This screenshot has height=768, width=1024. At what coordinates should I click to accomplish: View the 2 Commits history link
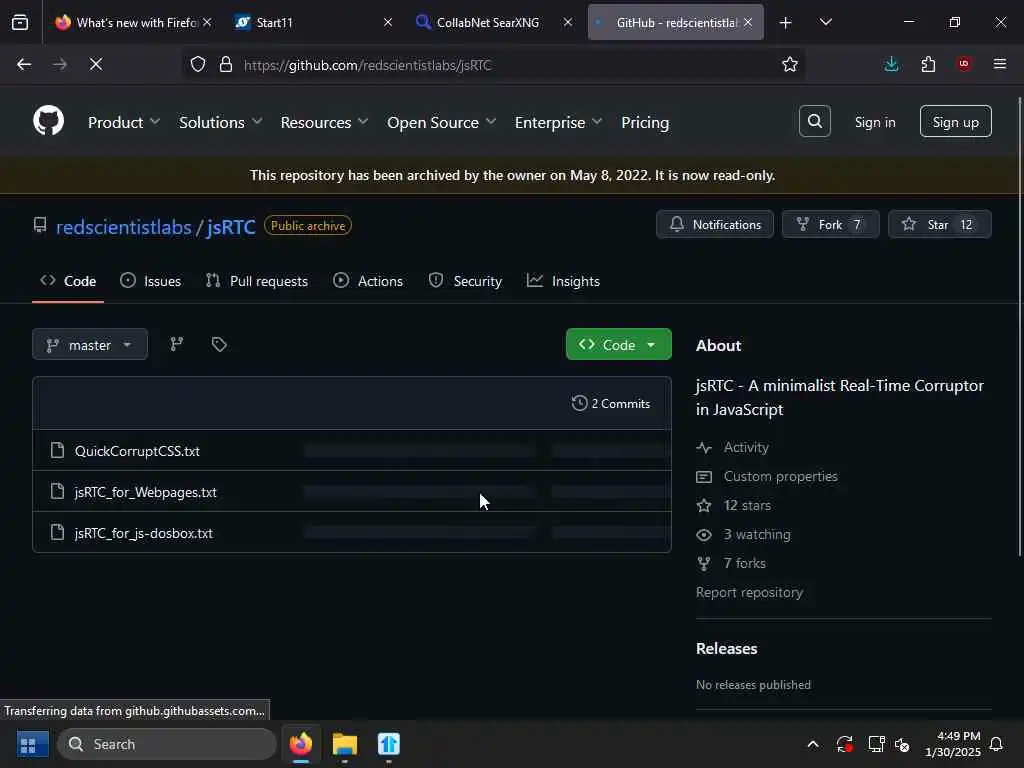(611, 403)
